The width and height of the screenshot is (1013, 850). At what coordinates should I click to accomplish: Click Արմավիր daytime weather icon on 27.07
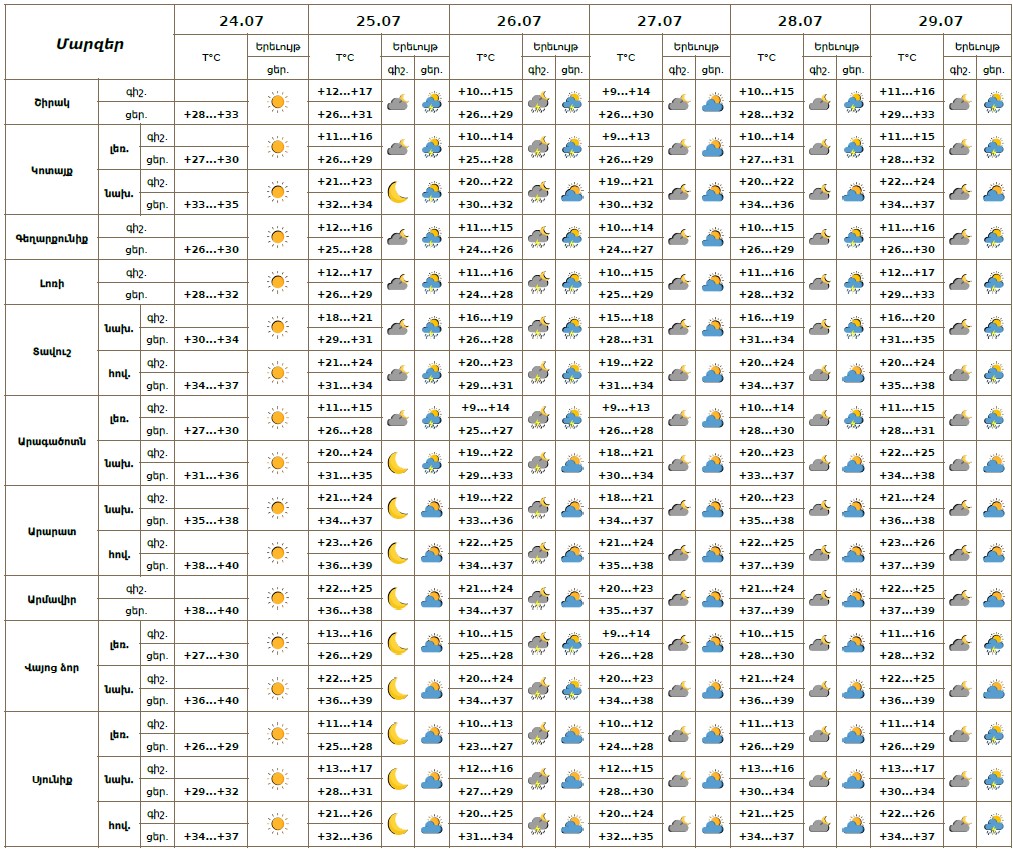[x=712, y=599]
